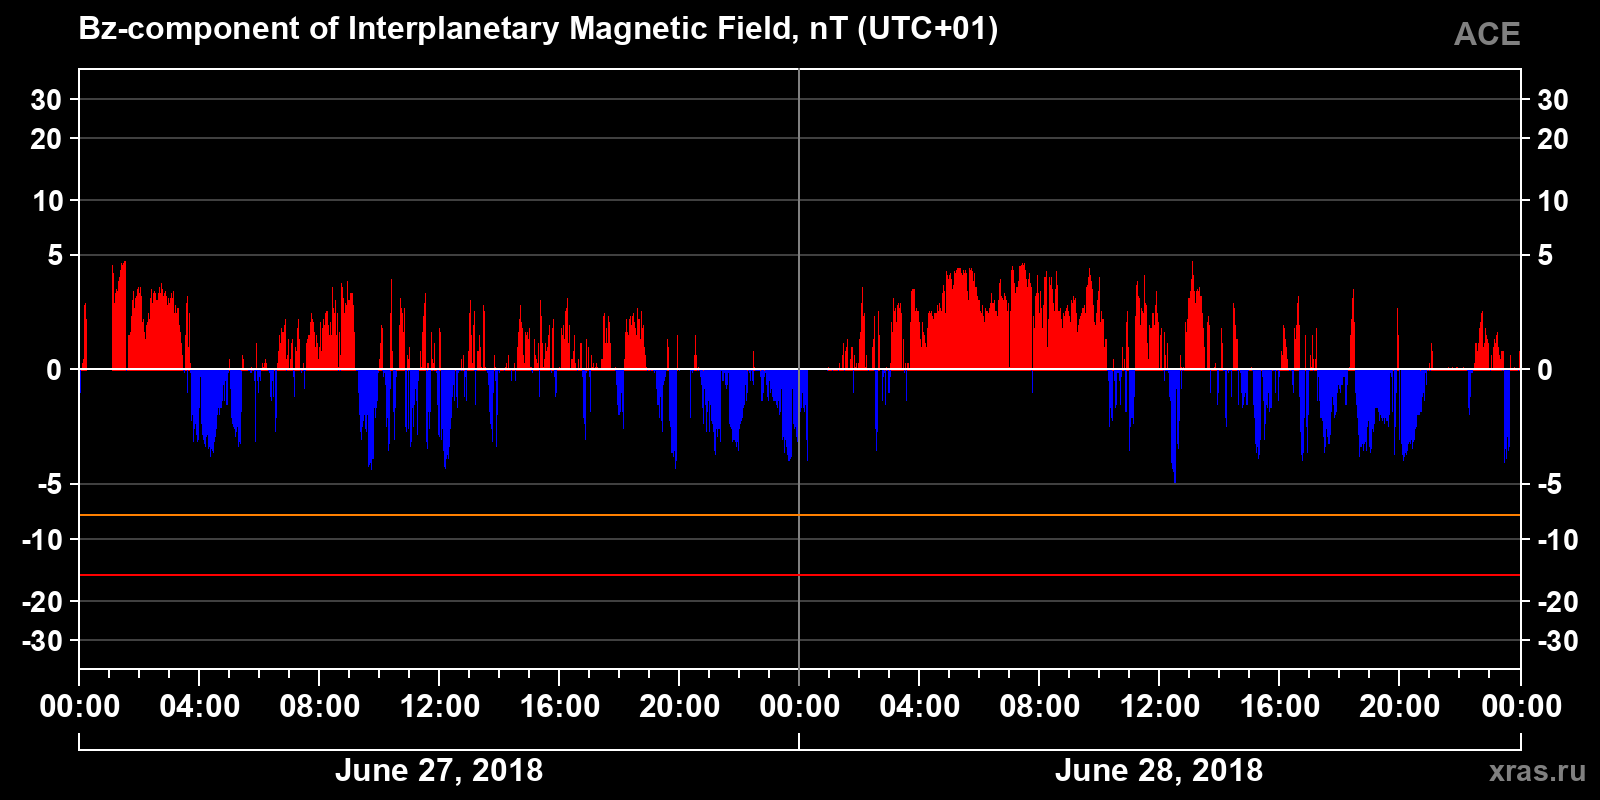
Task: Click the right axis value -10
Action: tap(1557, 540)
